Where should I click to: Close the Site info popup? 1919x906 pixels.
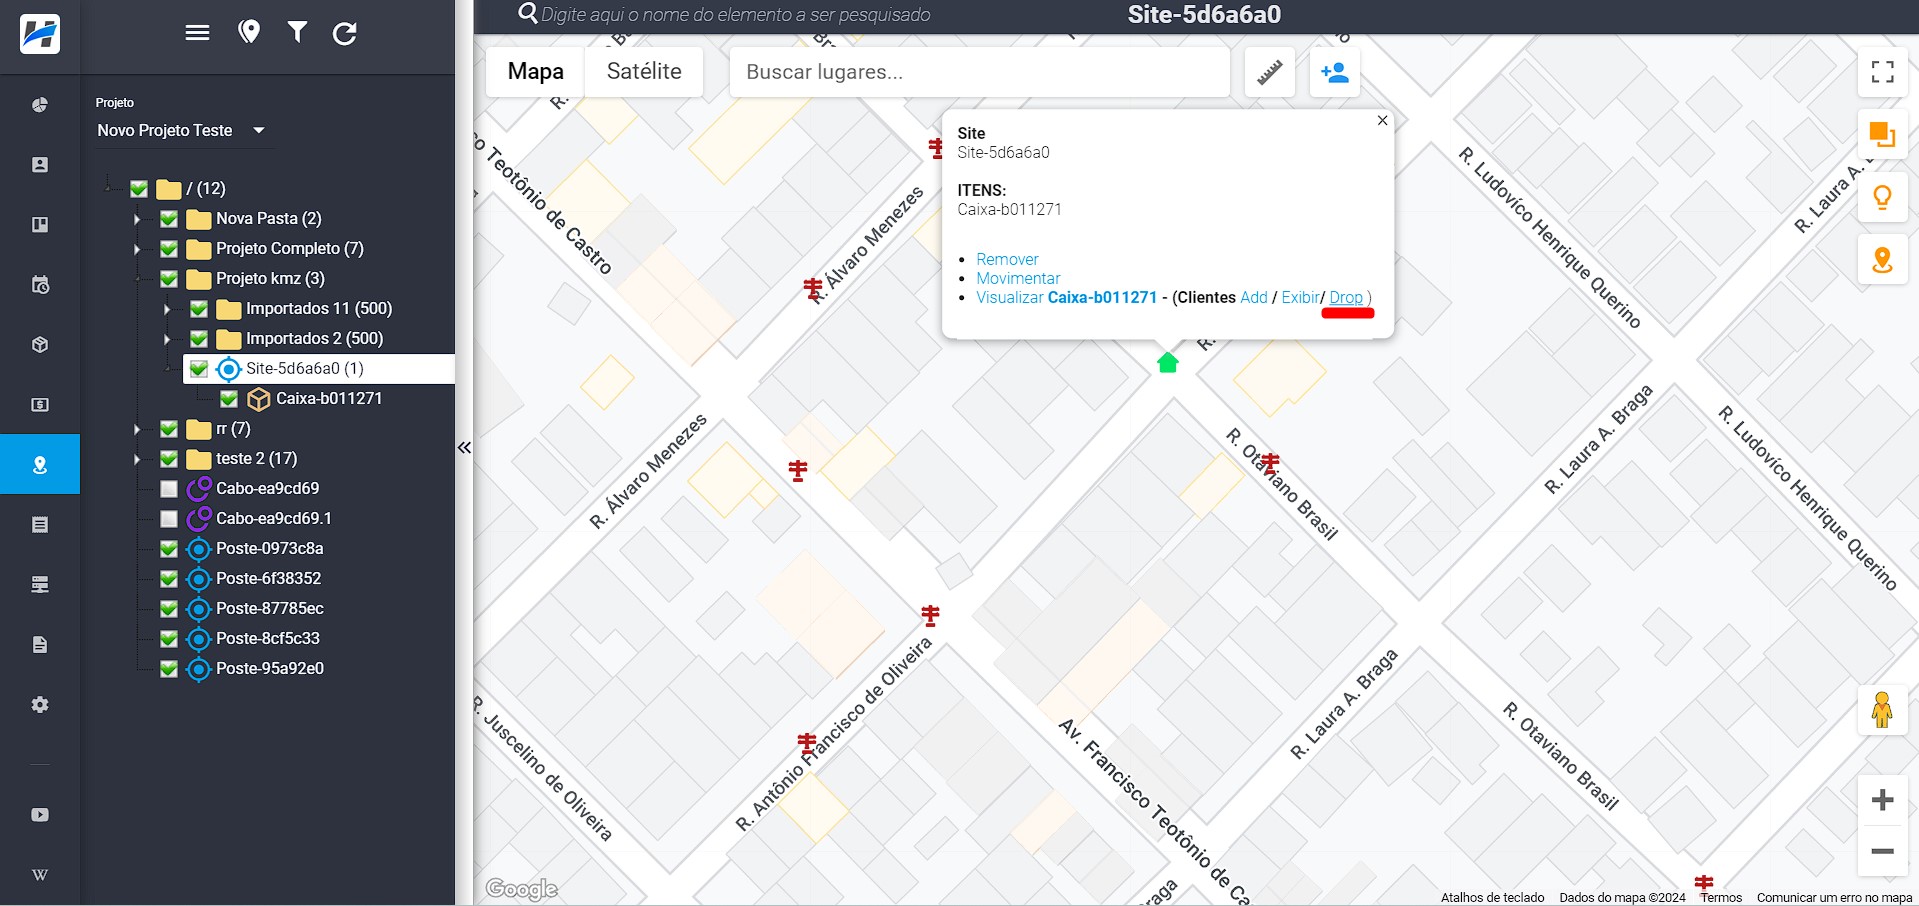(1382, 121)
